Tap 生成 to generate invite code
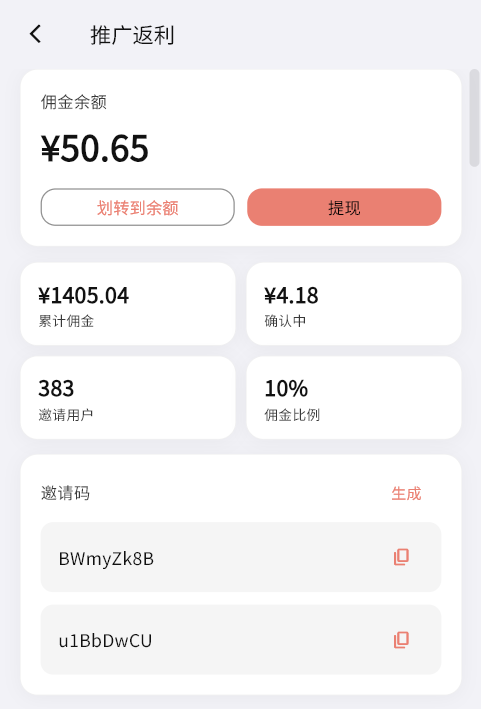481x709 pixels. pyautogui.click(x=406, y=493)
